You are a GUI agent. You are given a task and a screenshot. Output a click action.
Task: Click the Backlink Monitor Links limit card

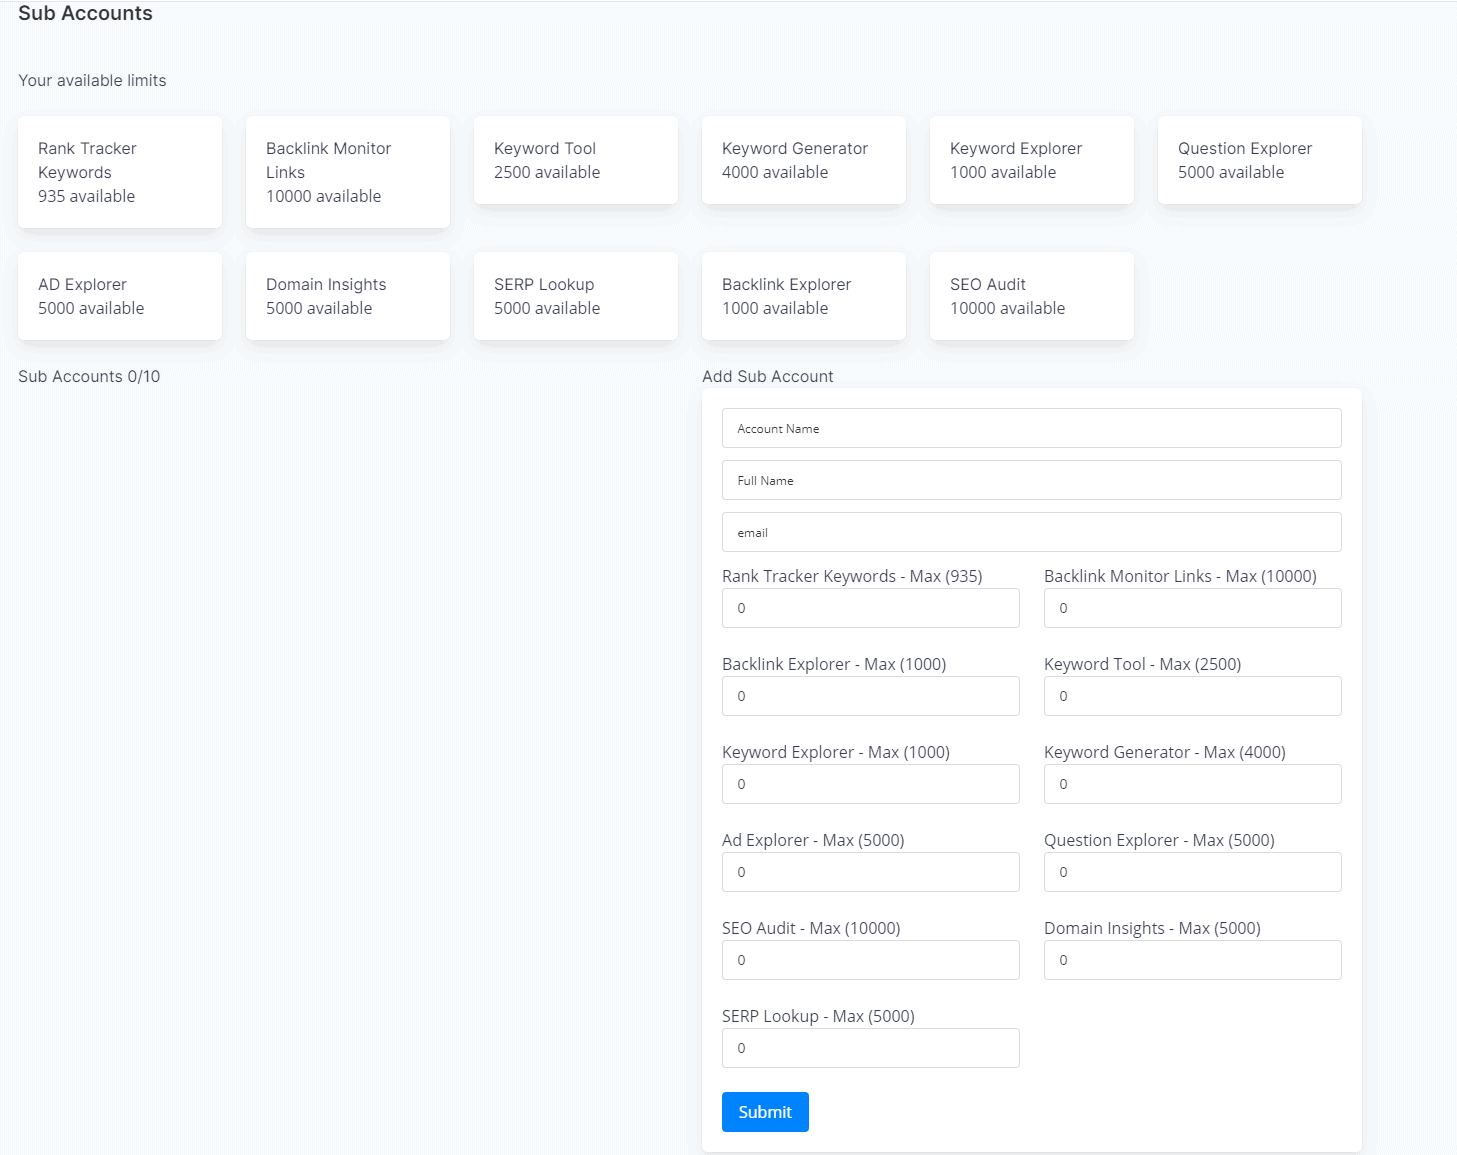tap(348, 172)
